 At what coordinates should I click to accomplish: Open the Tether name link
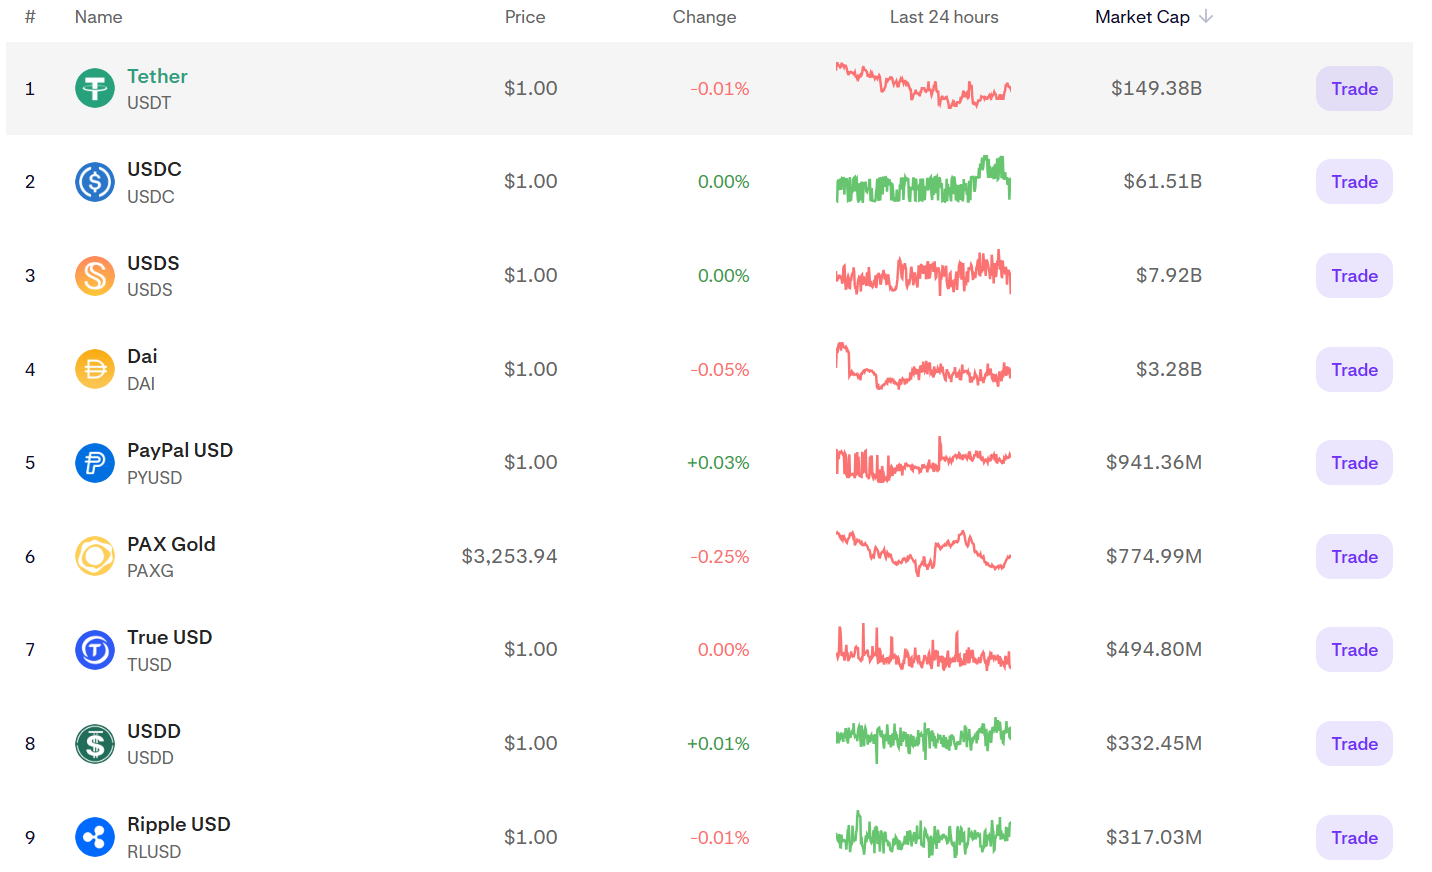pyautogui.click(x=157, y=76)
